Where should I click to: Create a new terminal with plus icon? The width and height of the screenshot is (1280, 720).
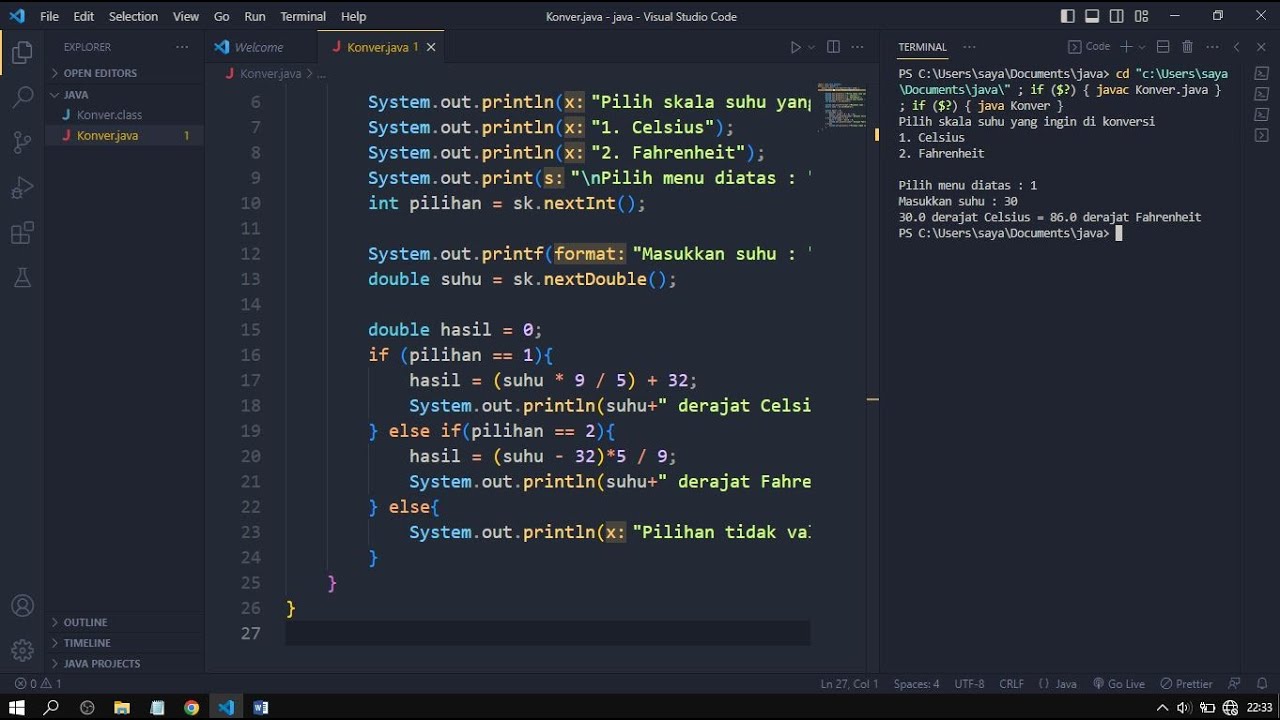(x=1126, y=47)
